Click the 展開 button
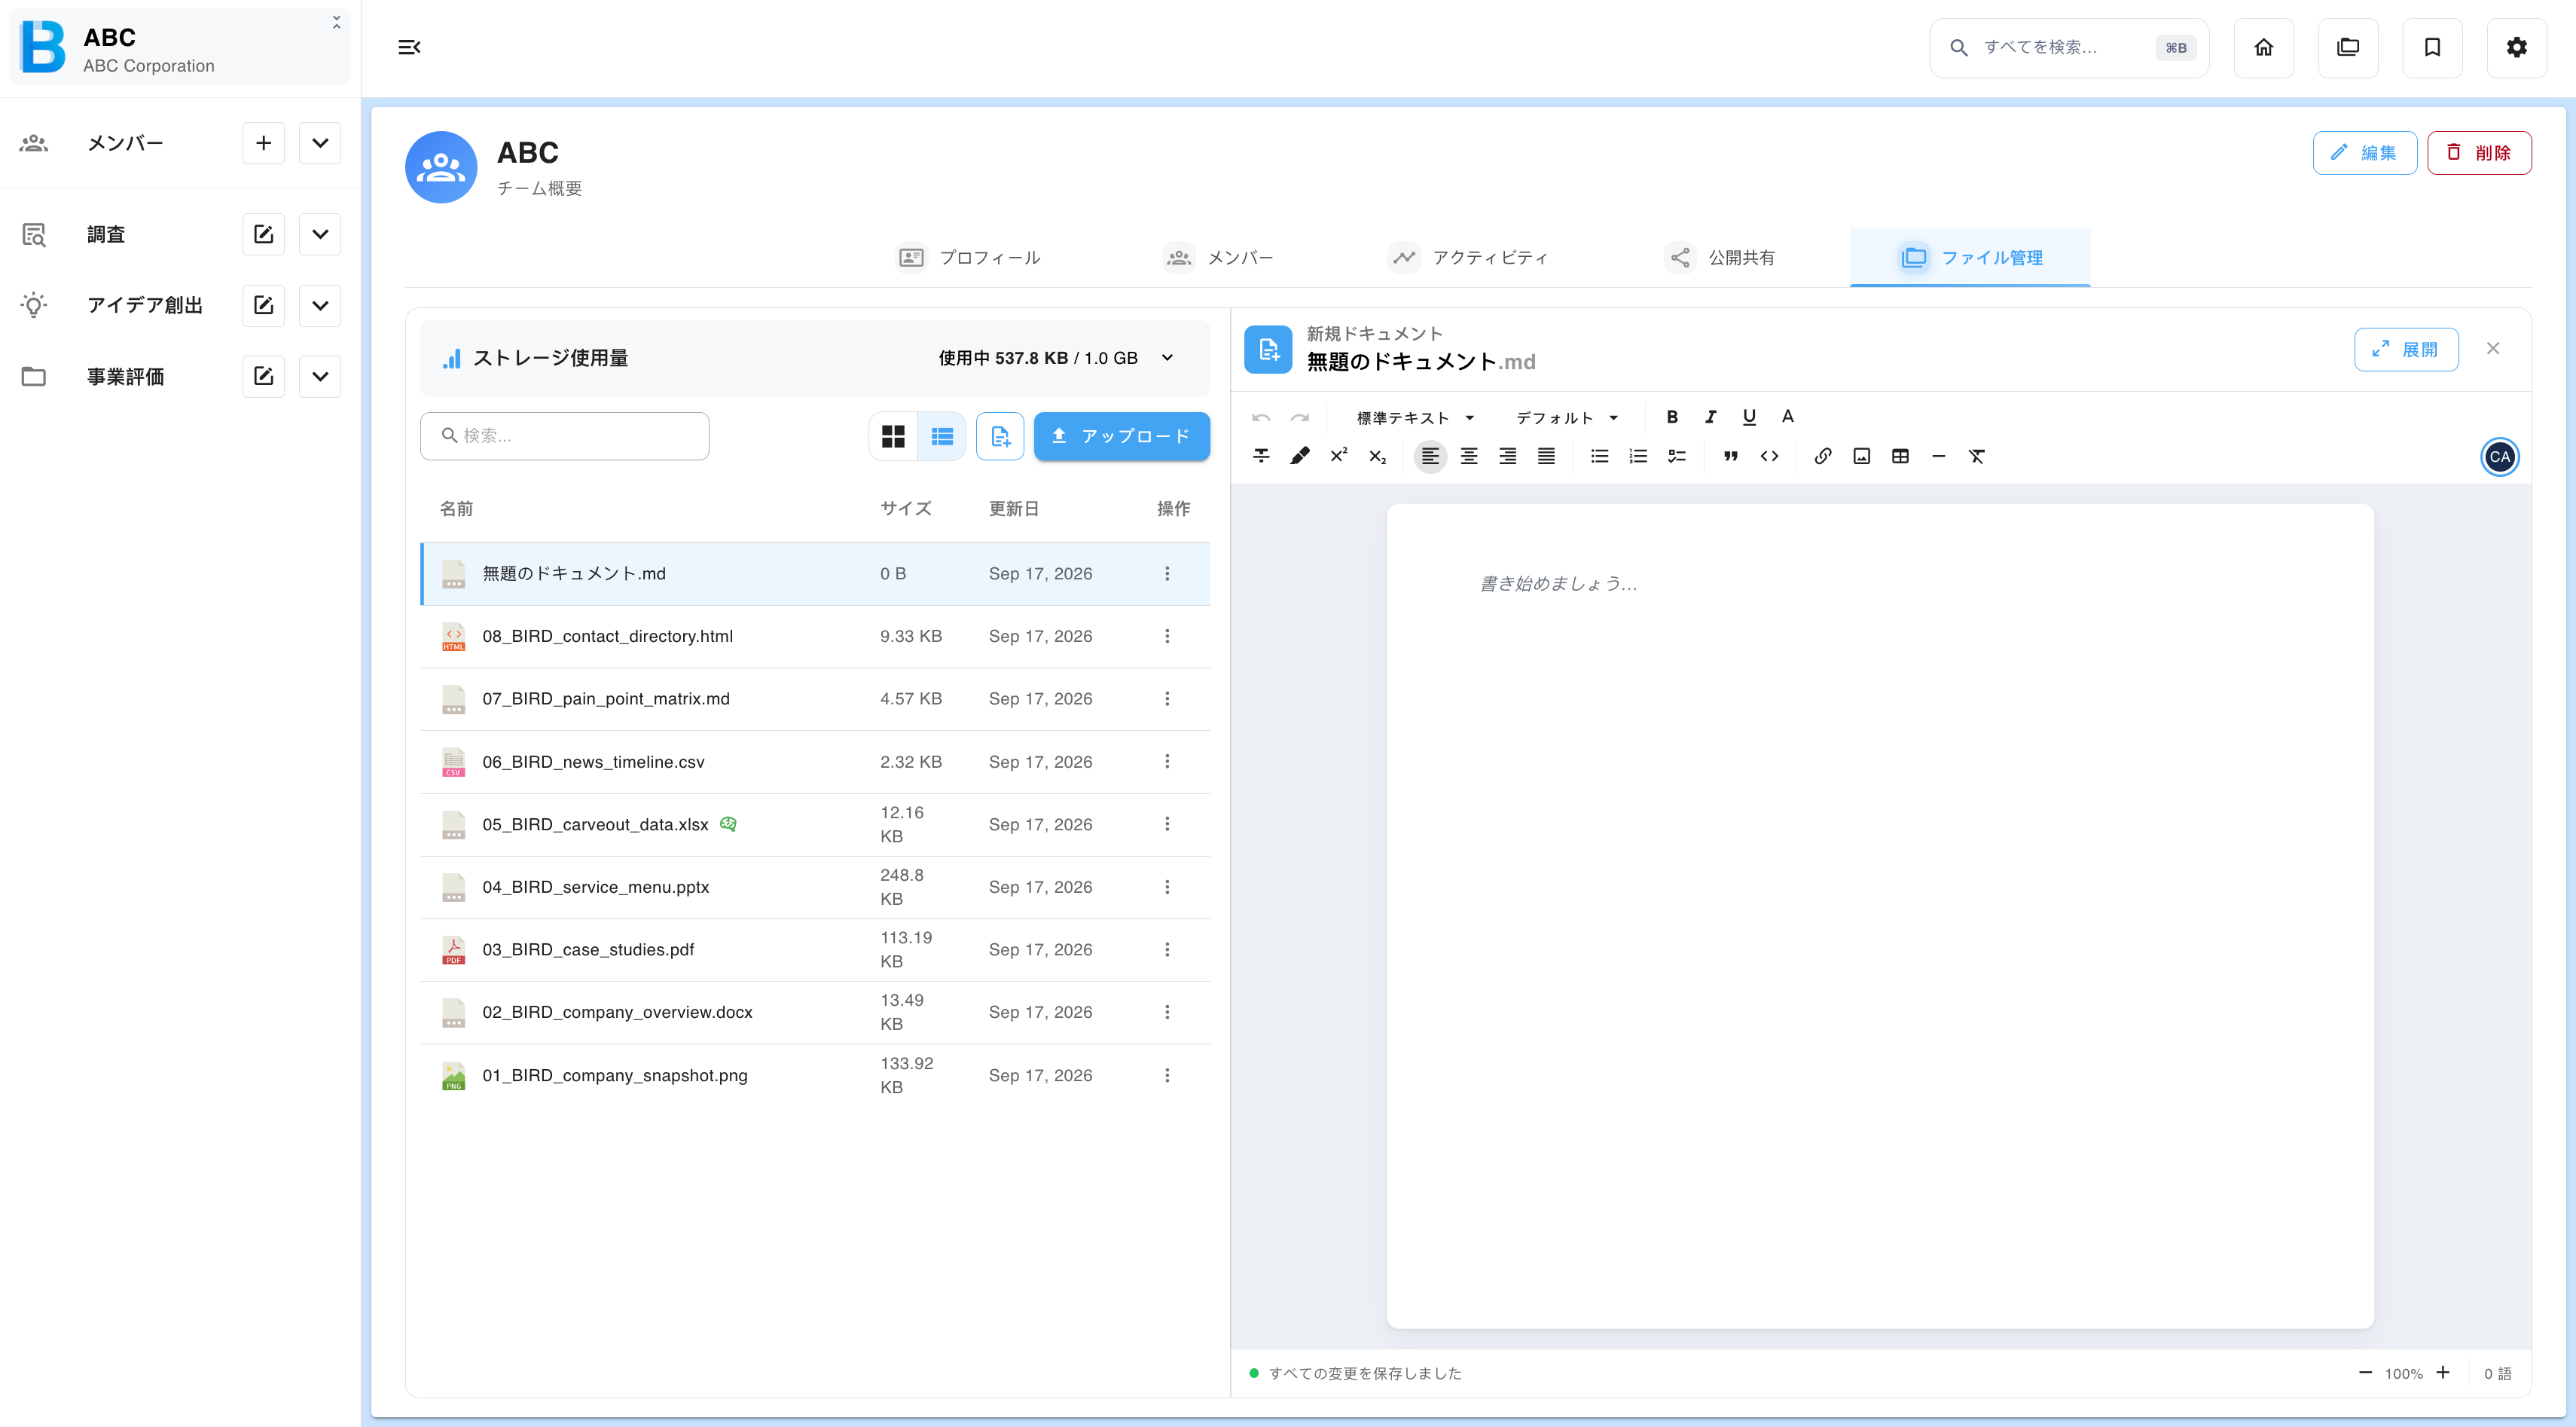The width and height of the screenshot is (2576, 1427). (x=2406, y=349)
